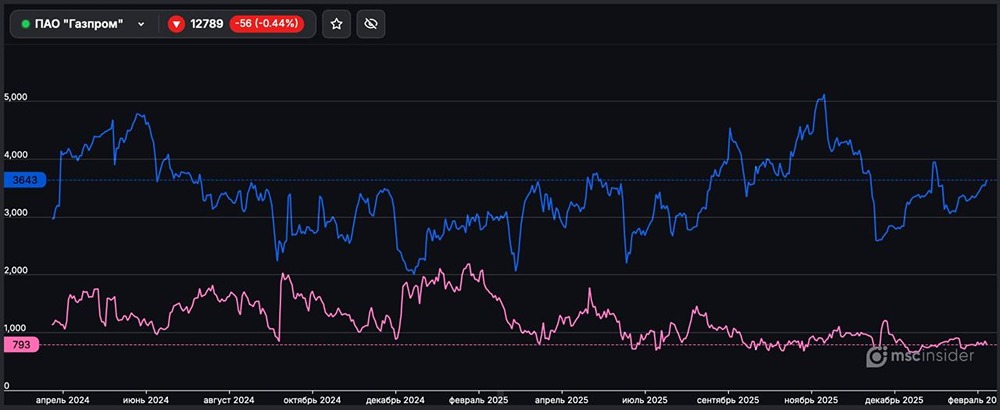Viewport: 1000px width, 410px height.
Task: Click the апрель 2024 date label
Action: [62, 400]
